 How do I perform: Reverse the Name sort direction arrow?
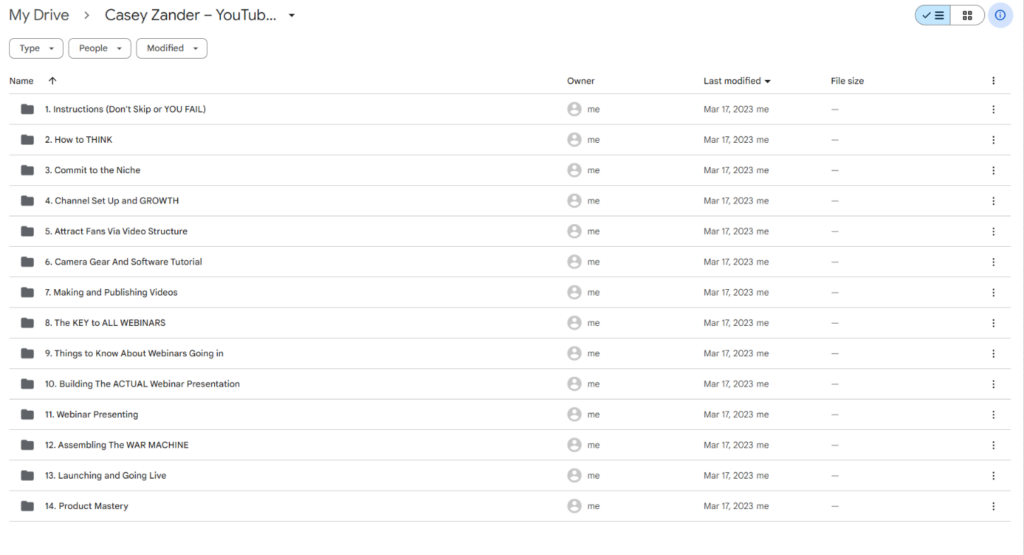point(52,81)
